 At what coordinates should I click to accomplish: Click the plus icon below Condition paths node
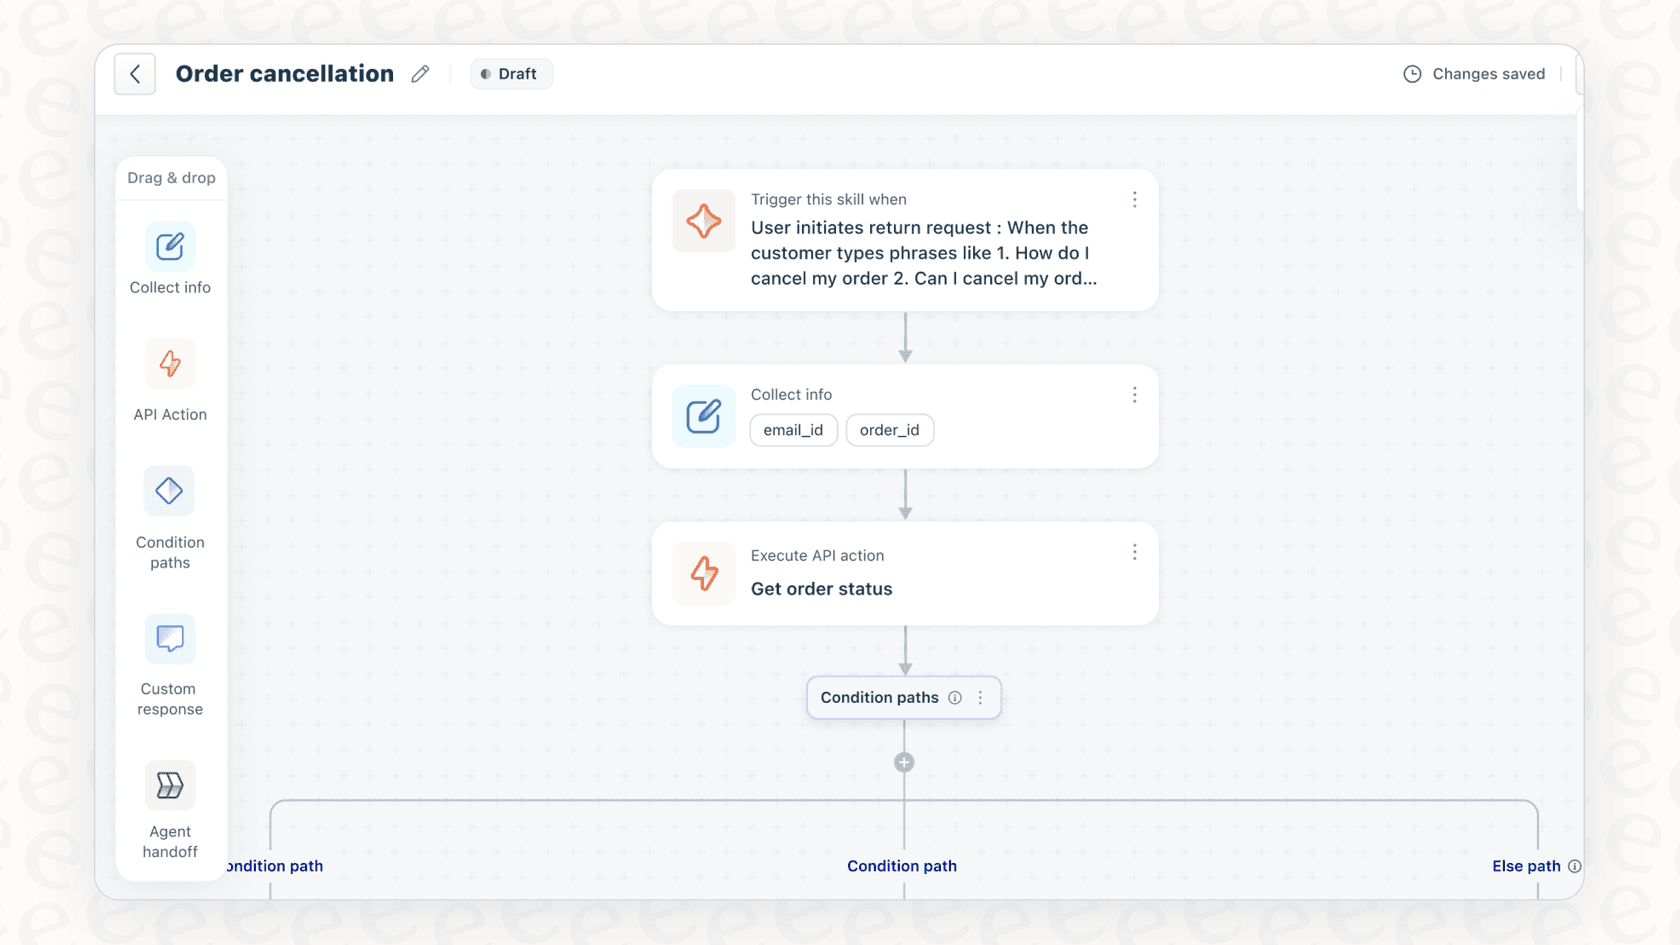point(904,762)
